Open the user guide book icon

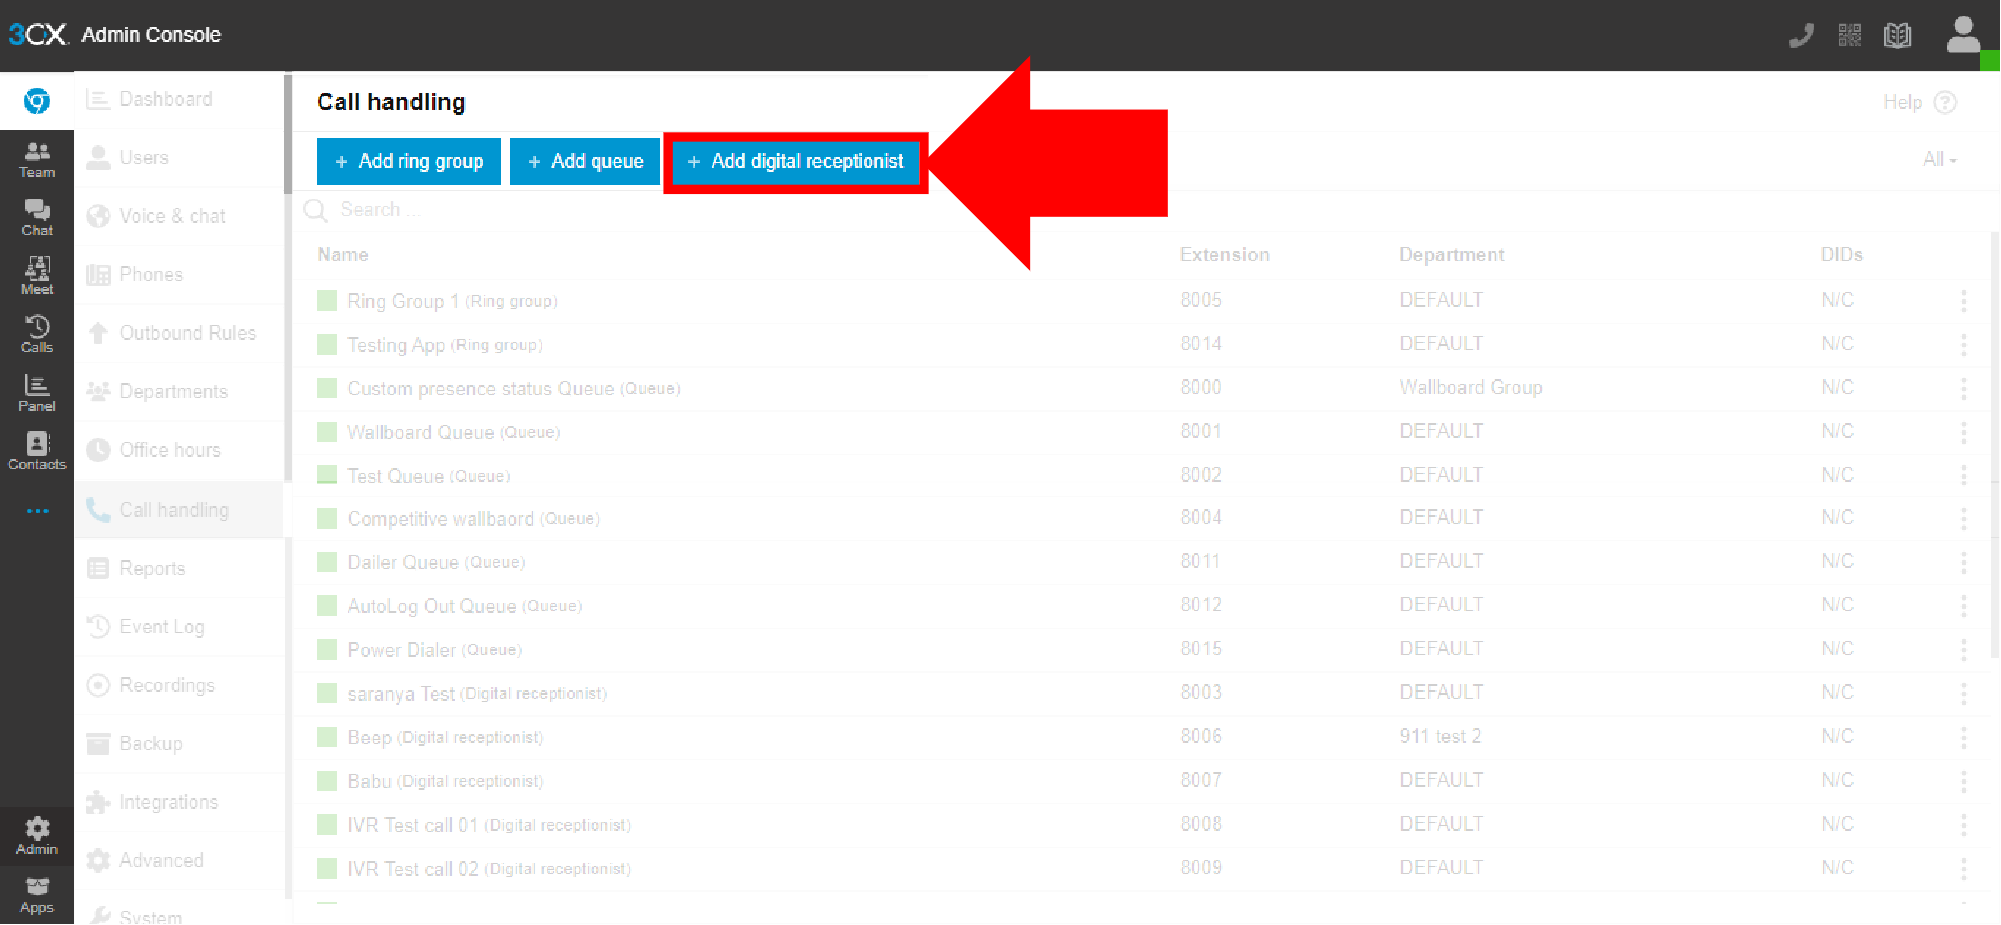coord(1897,36)
